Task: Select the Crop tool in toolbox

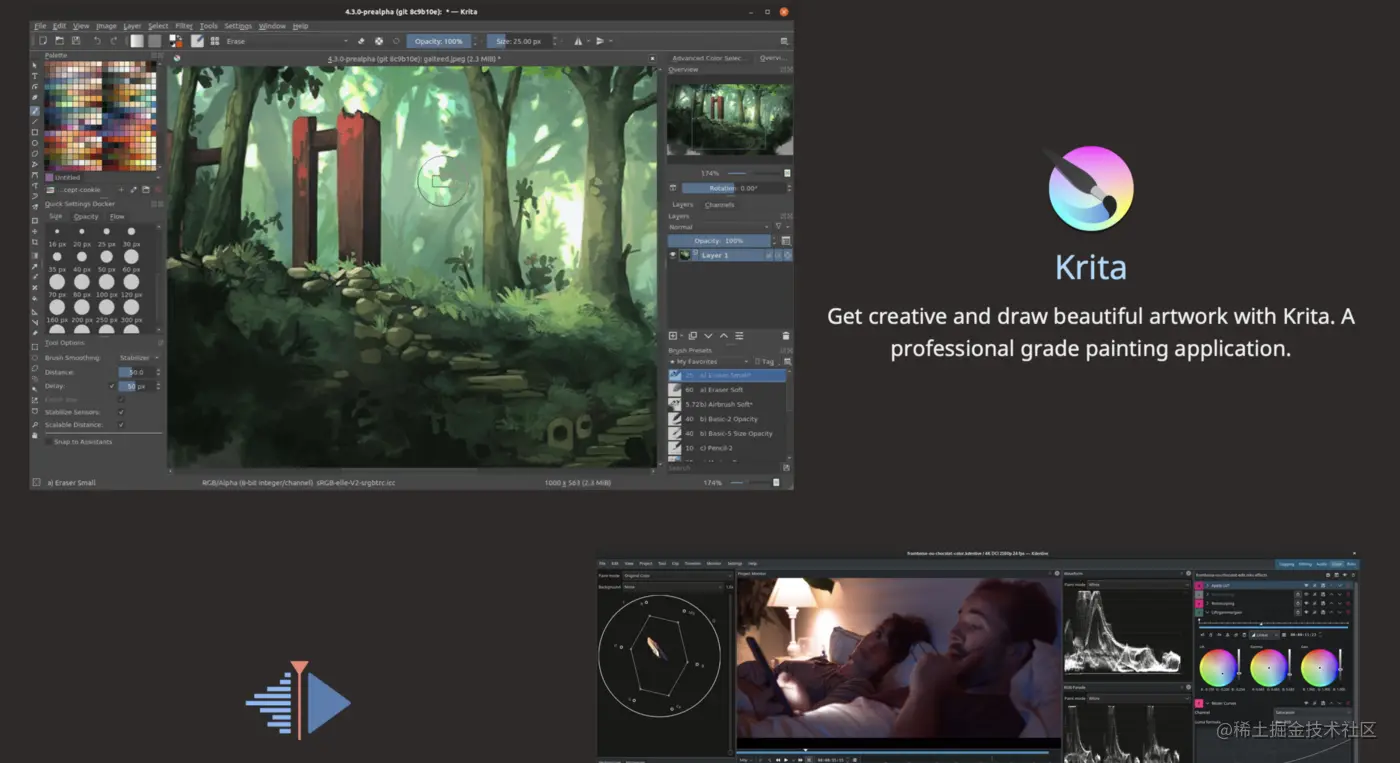Action: (35, 242)
